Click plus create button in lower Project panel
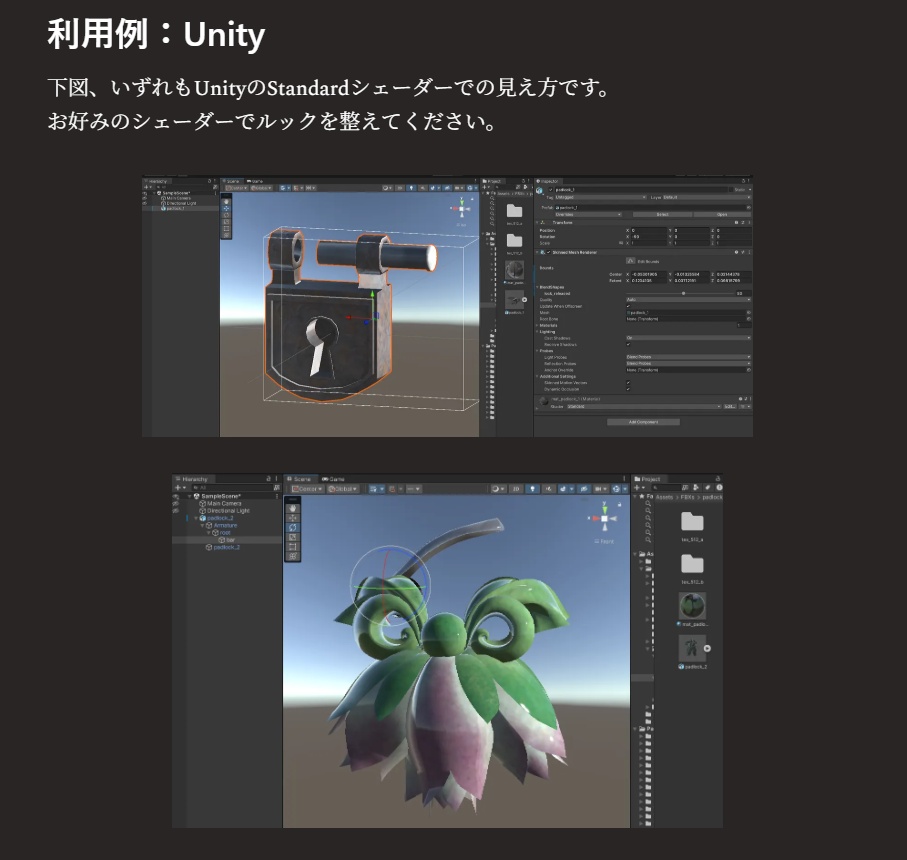 639,488
